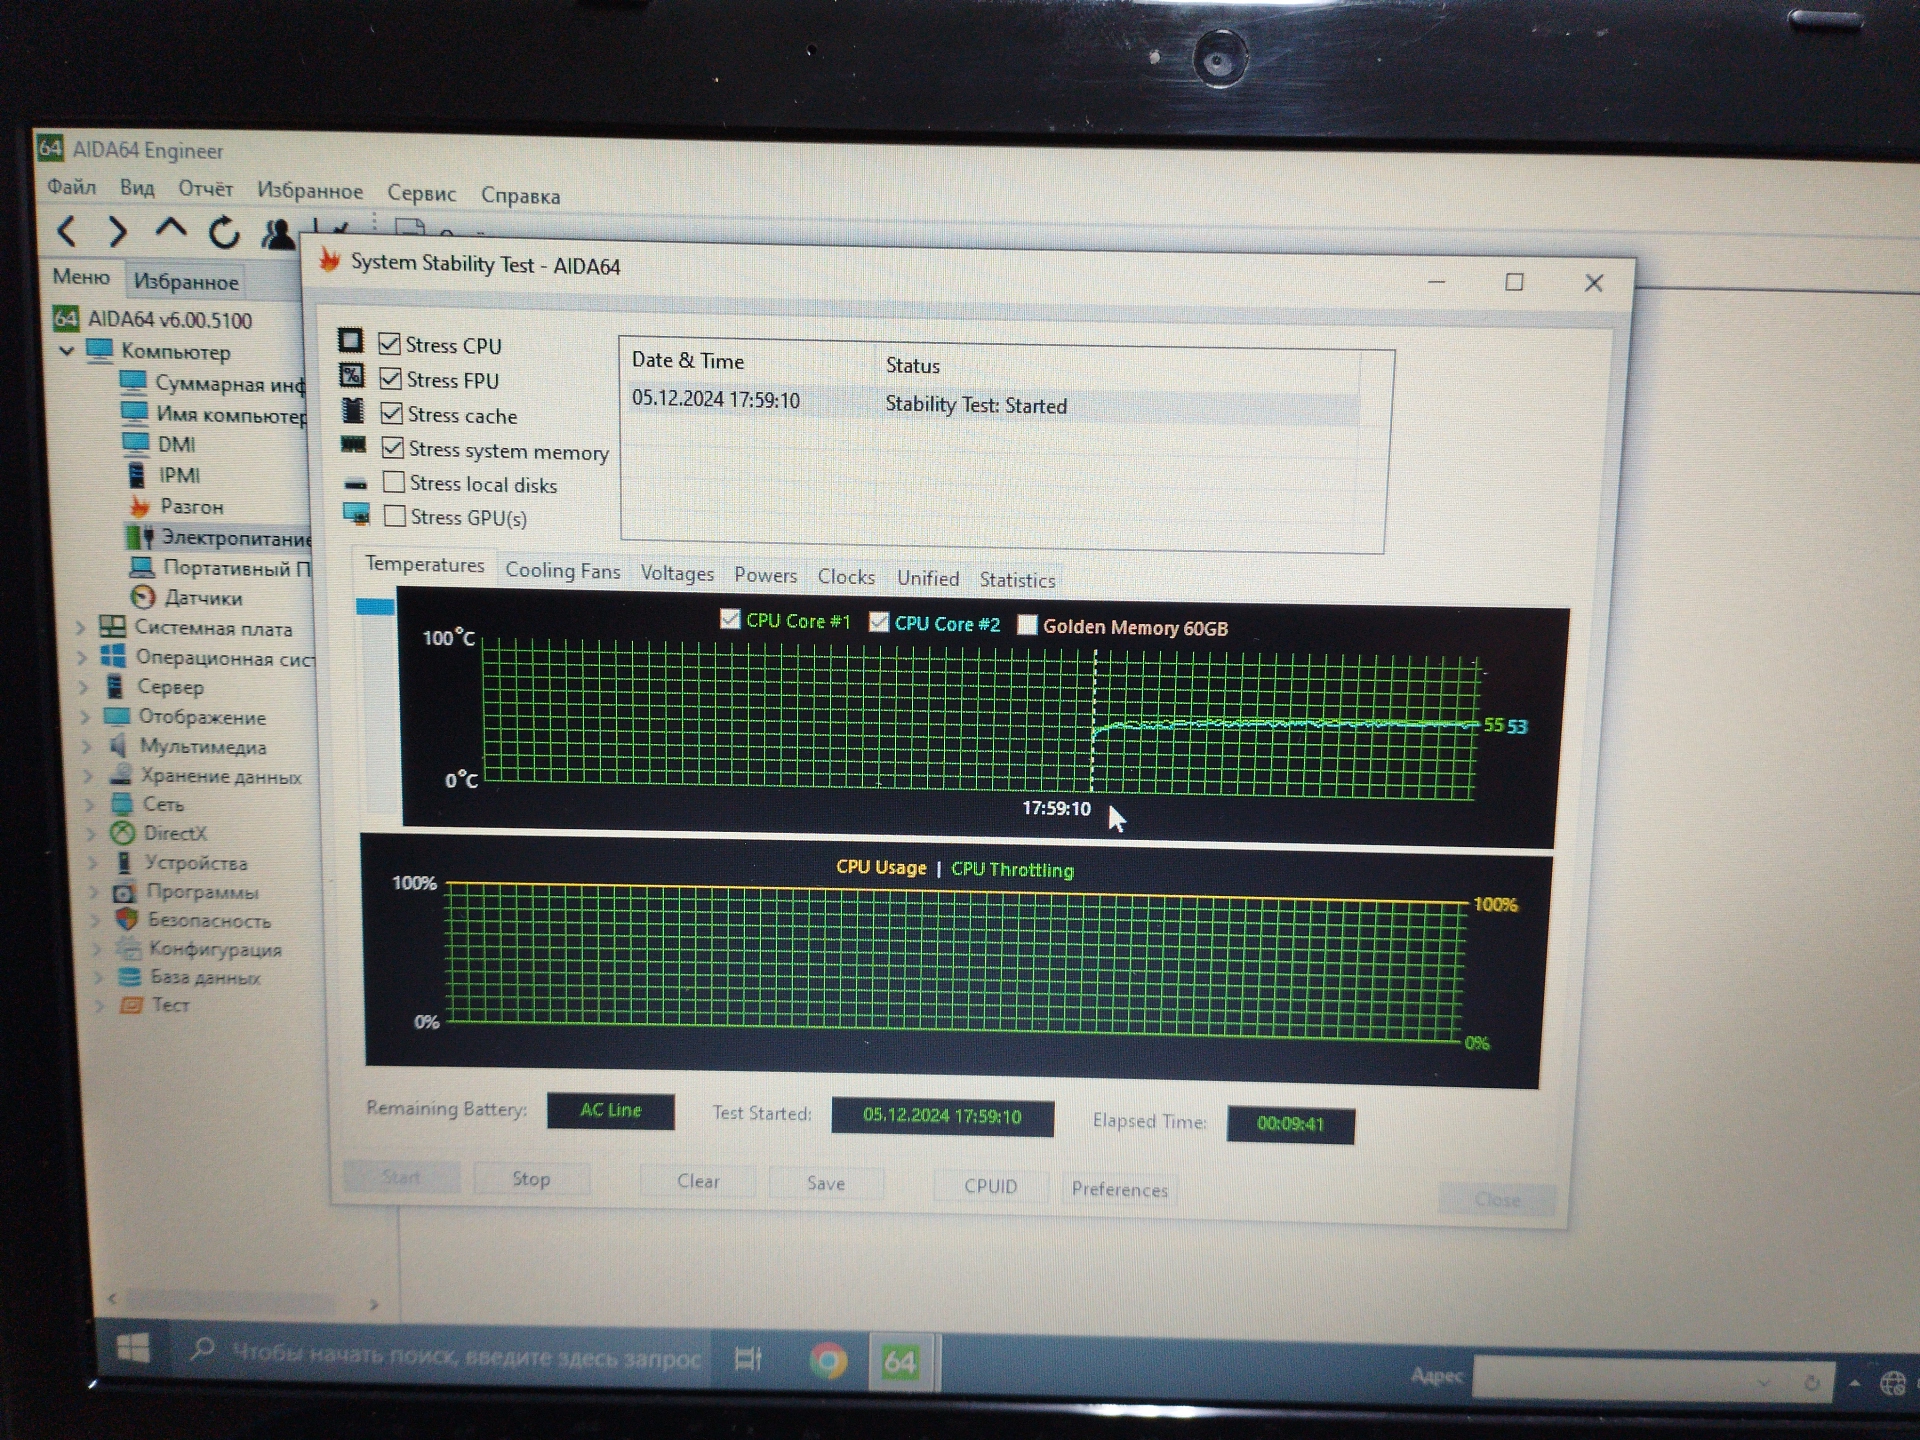
Task: Expand the Хранение данных node
Action: [x=89, y=776]
